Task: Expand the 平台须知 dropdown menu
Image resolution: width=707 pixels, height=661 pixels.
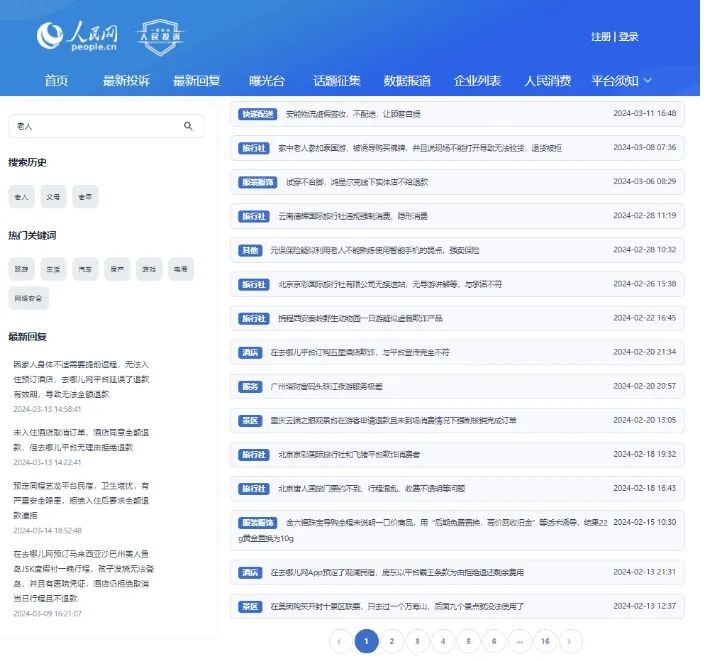Action: [x=621, y=81]
